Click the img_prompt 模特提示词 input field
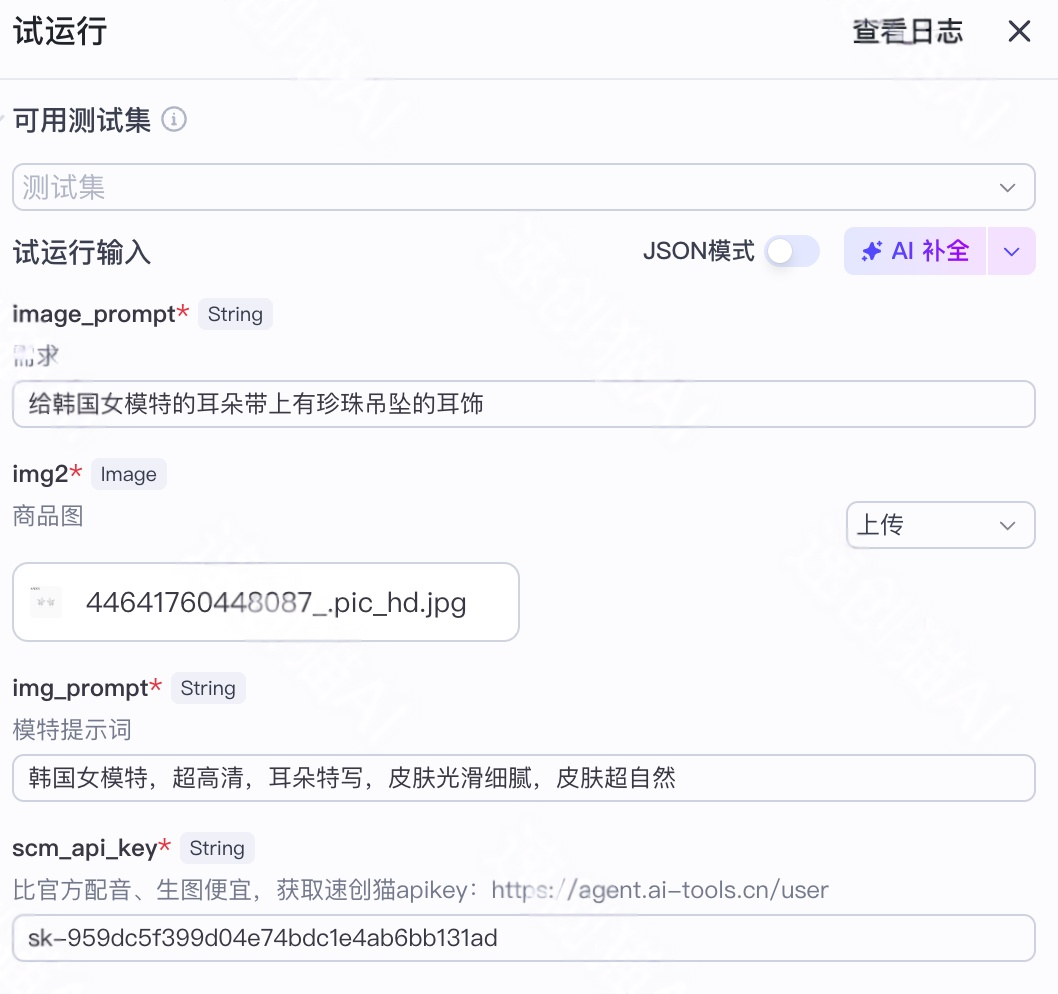Screen dimensions: 1058x994 point(524,777)
